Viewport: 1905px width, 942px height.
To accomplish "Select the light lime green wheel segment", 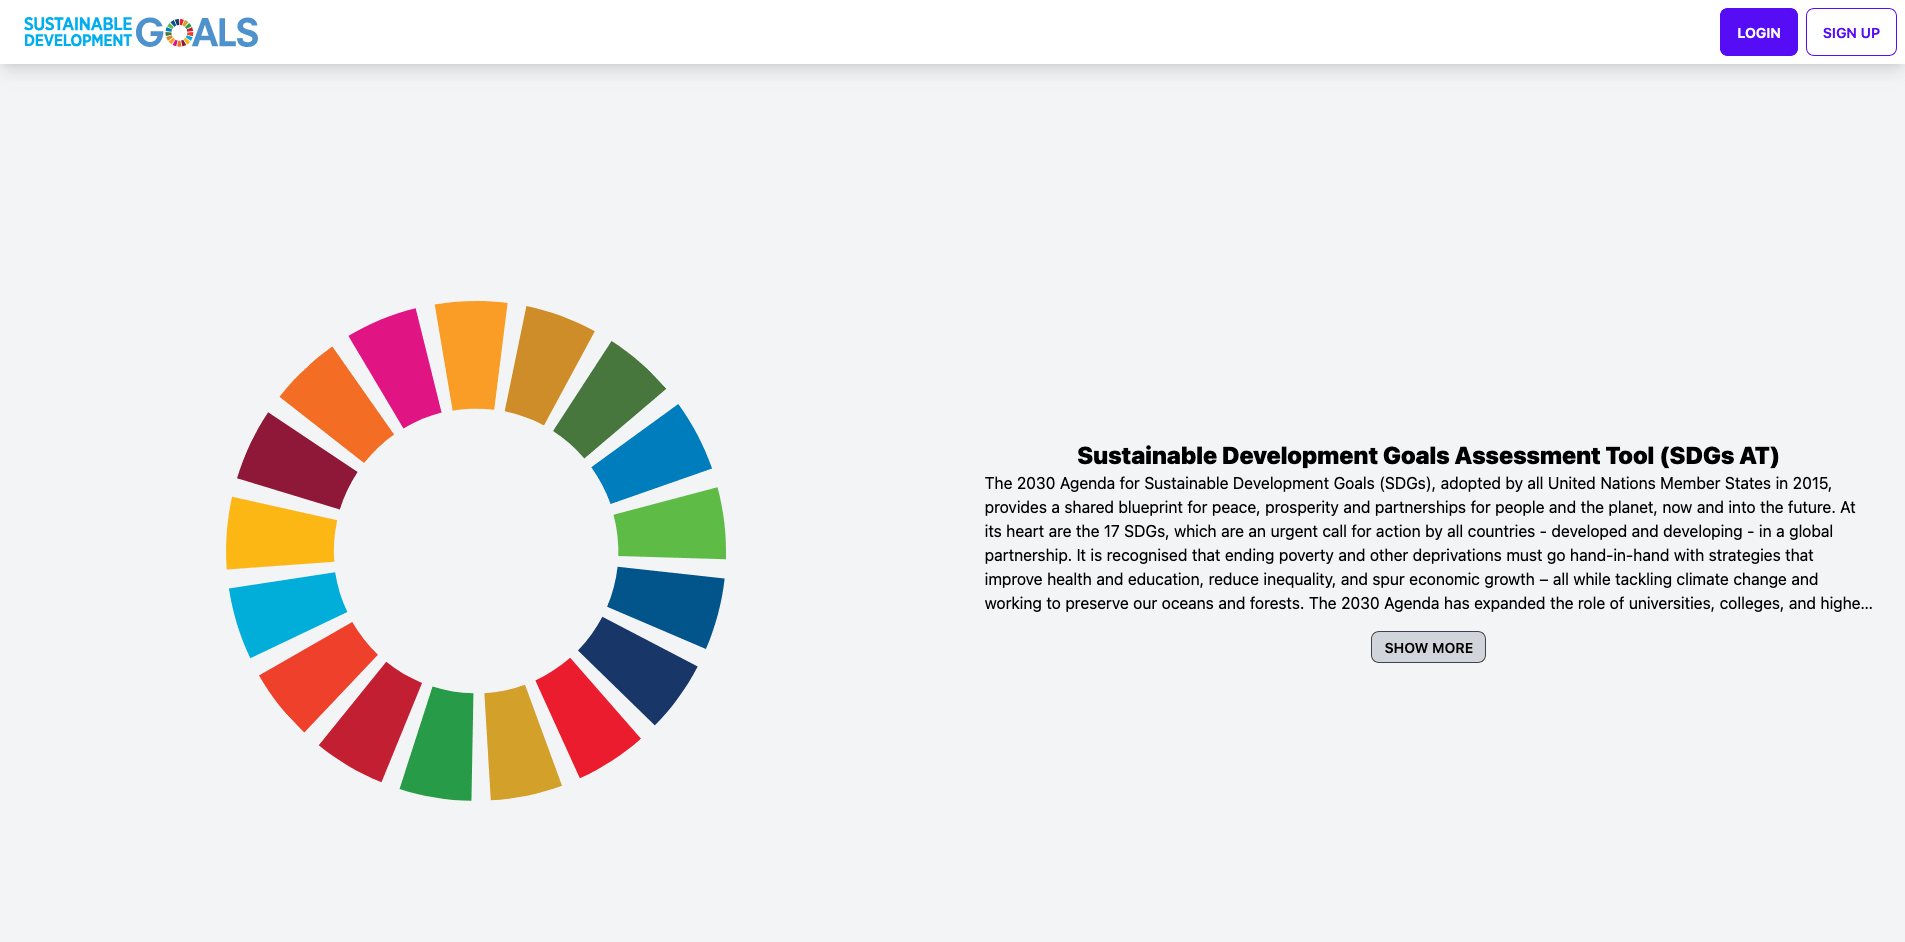I will pos(671,524).
